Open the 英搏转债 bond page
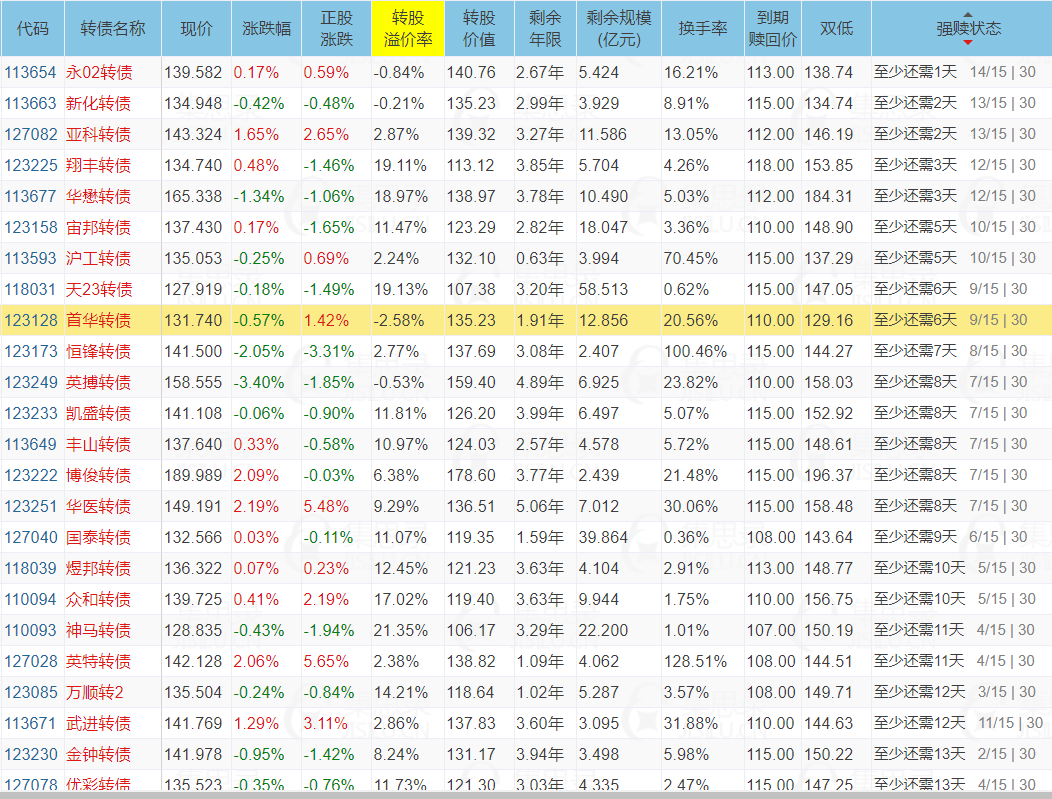 point(98,382)
